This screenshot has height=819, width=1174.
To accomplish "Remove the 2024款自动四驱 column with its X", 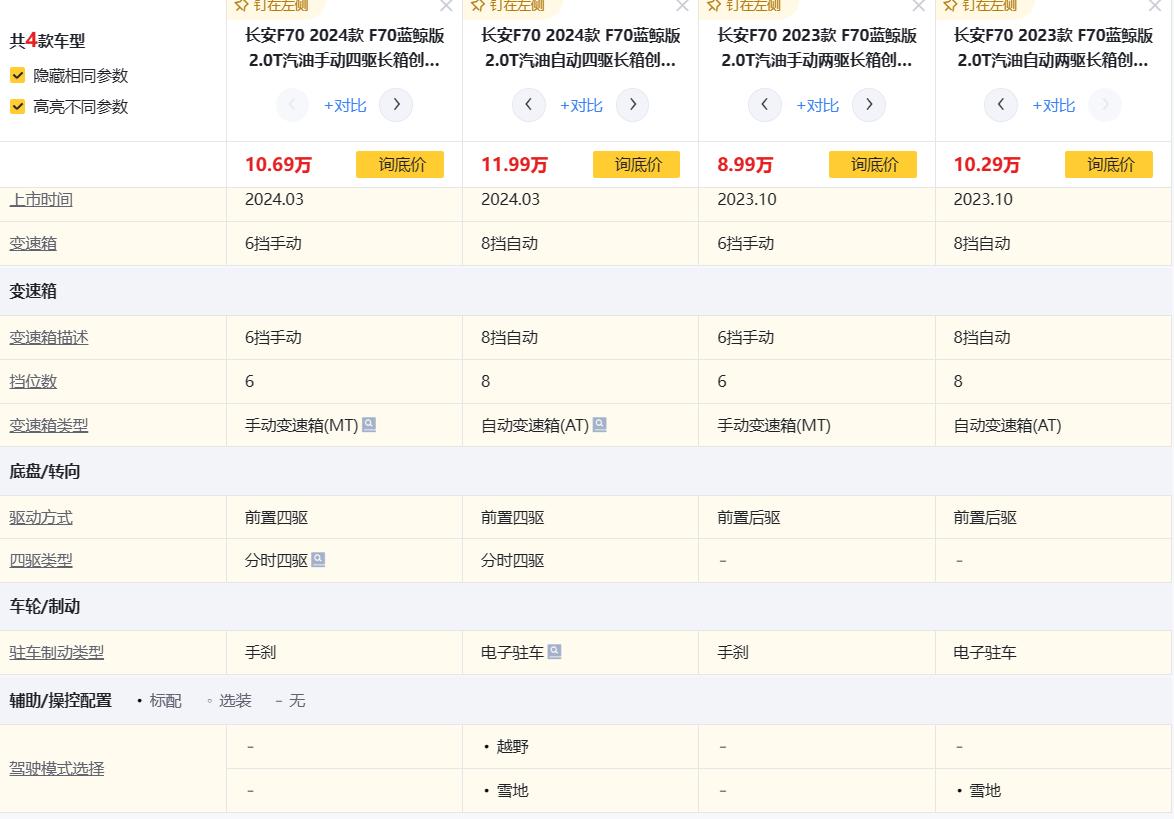I will coord(682,6).
